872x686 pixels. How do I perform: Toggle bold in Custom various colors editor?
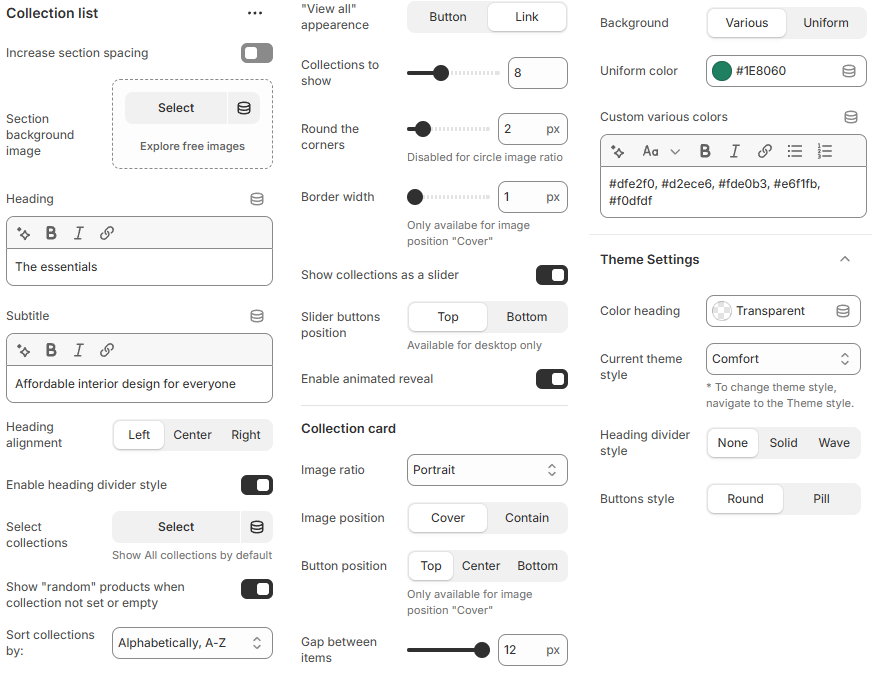point(705,151)
